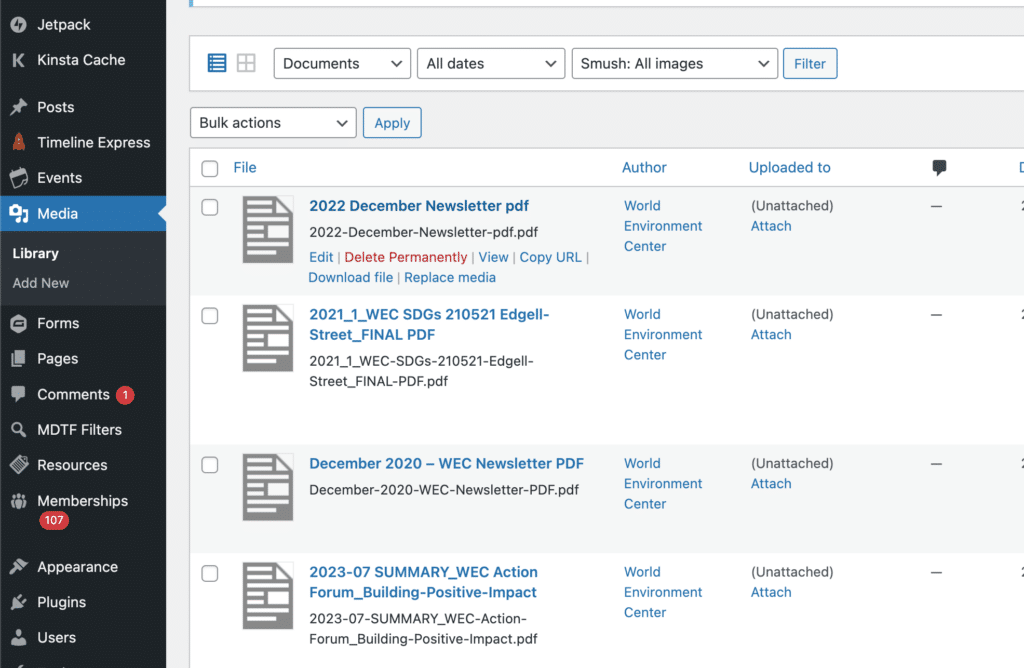Viewport: 1024px width, 668px height.
Task: Toggle the select-all checkbox in header
Action: [x=210, y=169]
